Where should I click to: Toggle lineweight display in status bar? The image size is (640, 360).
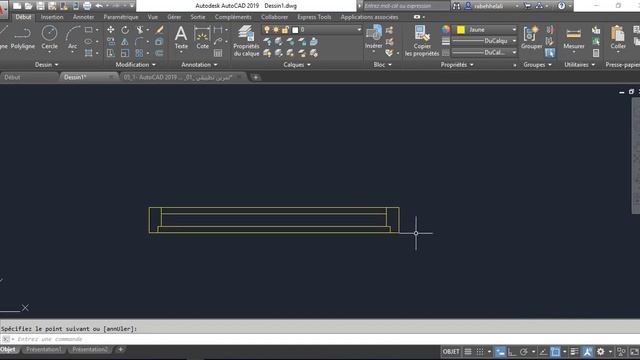pos(574,351)
